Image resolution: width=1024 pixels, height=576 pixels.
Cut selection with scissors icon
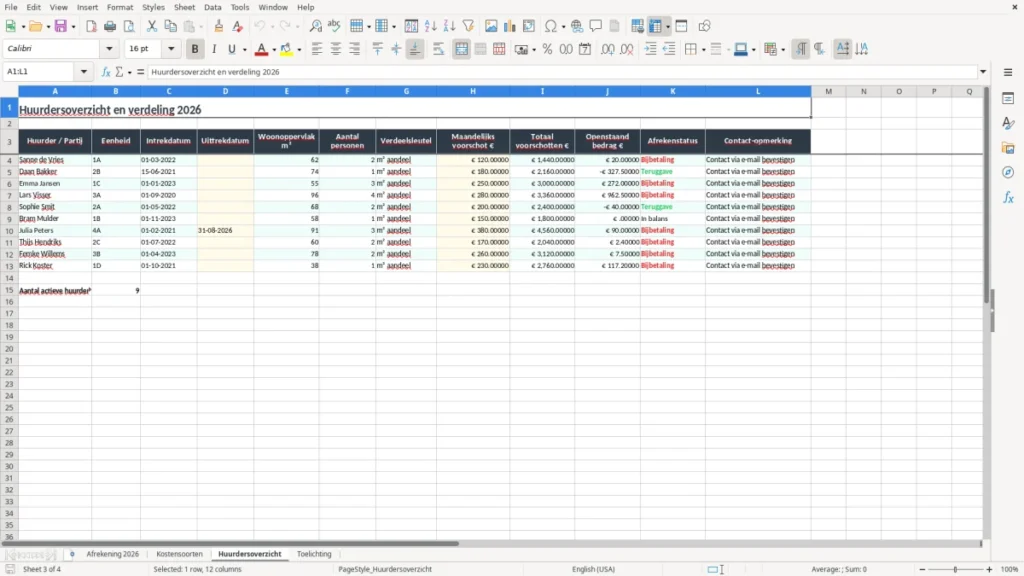point(152,26)
